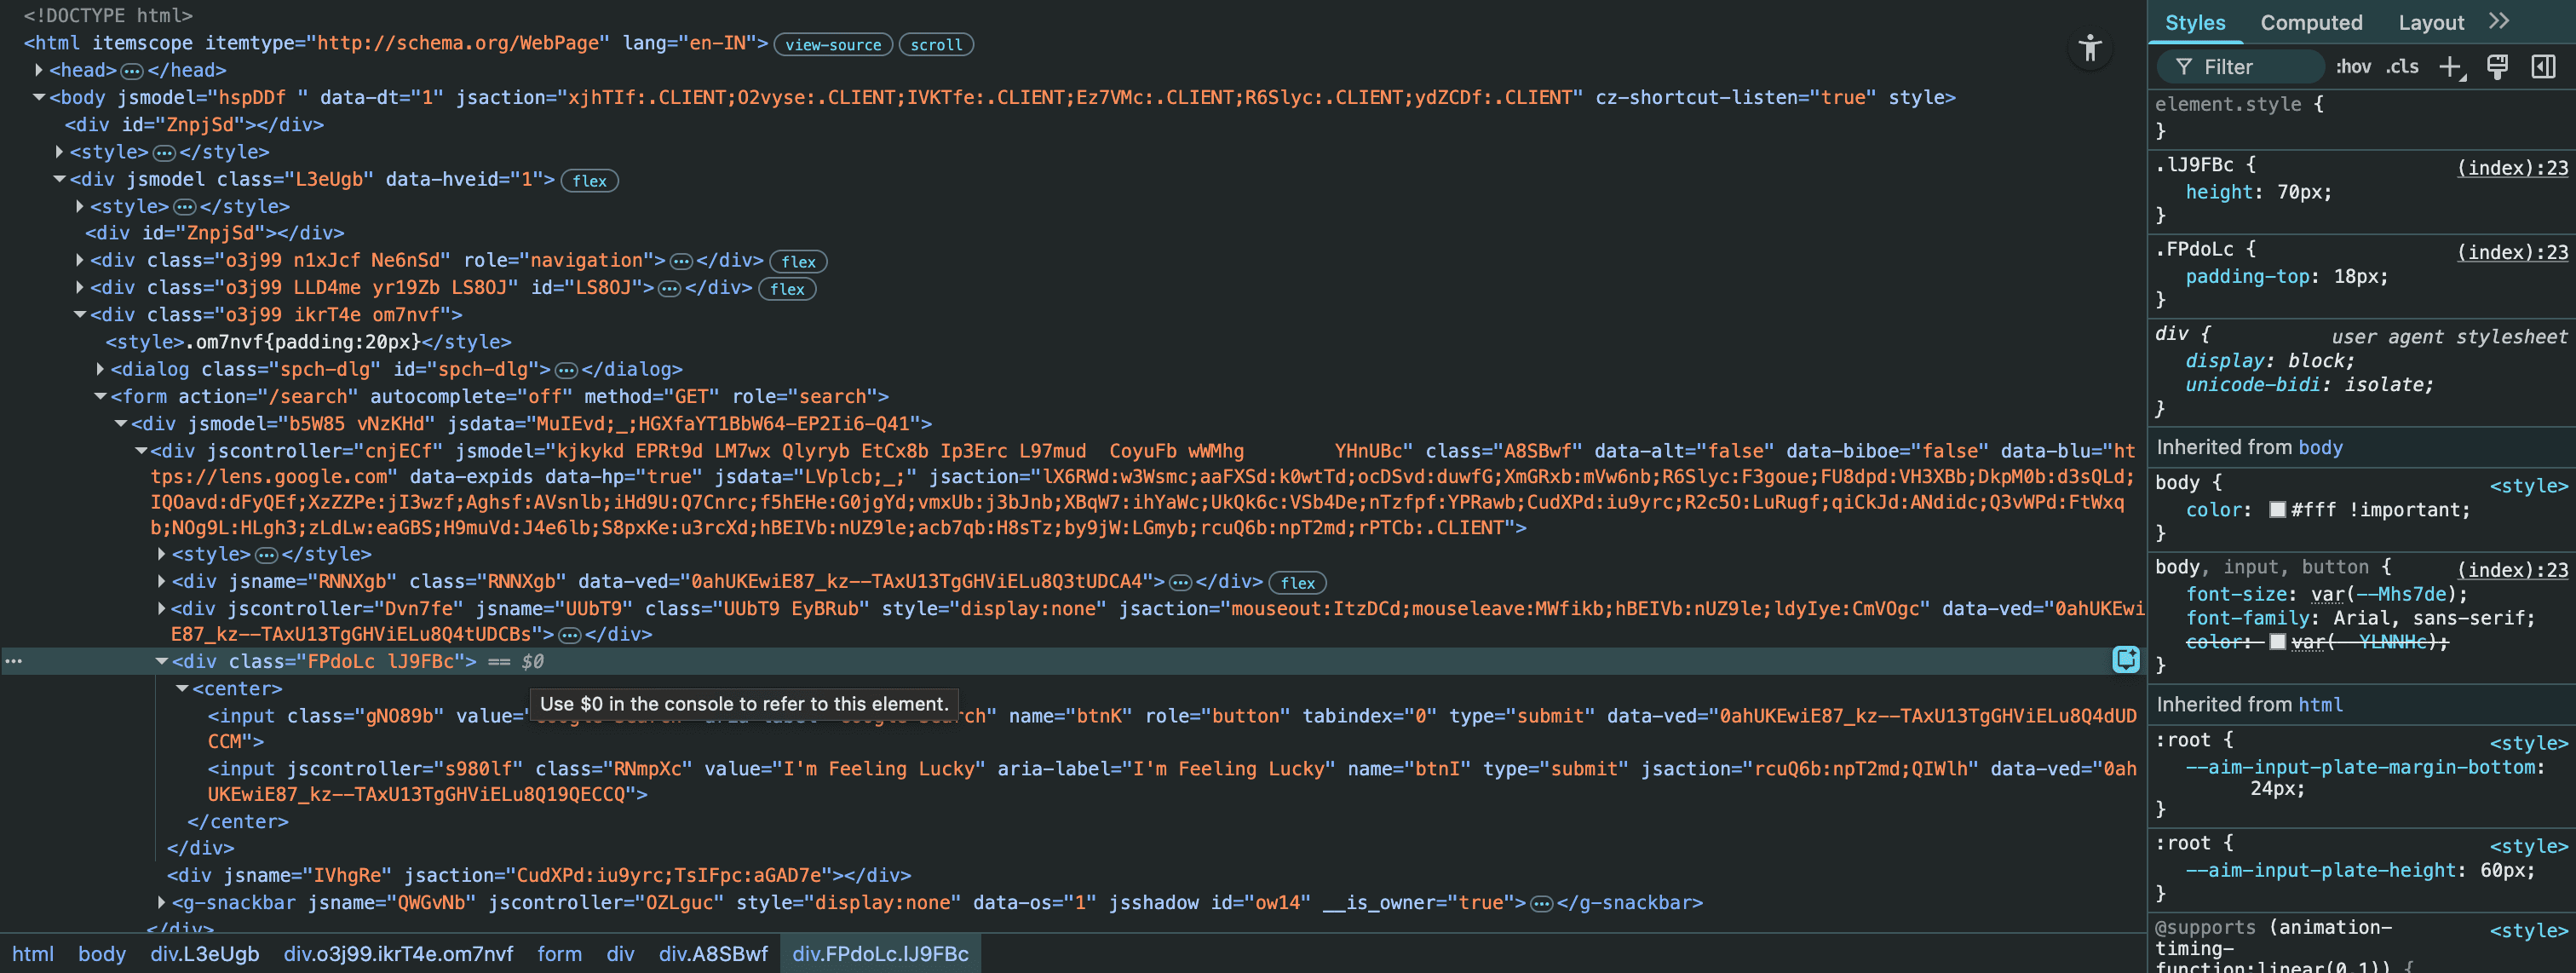Select the div.o3j99.ikrT4e.om7nvf breadcrumb

point(398,954)
